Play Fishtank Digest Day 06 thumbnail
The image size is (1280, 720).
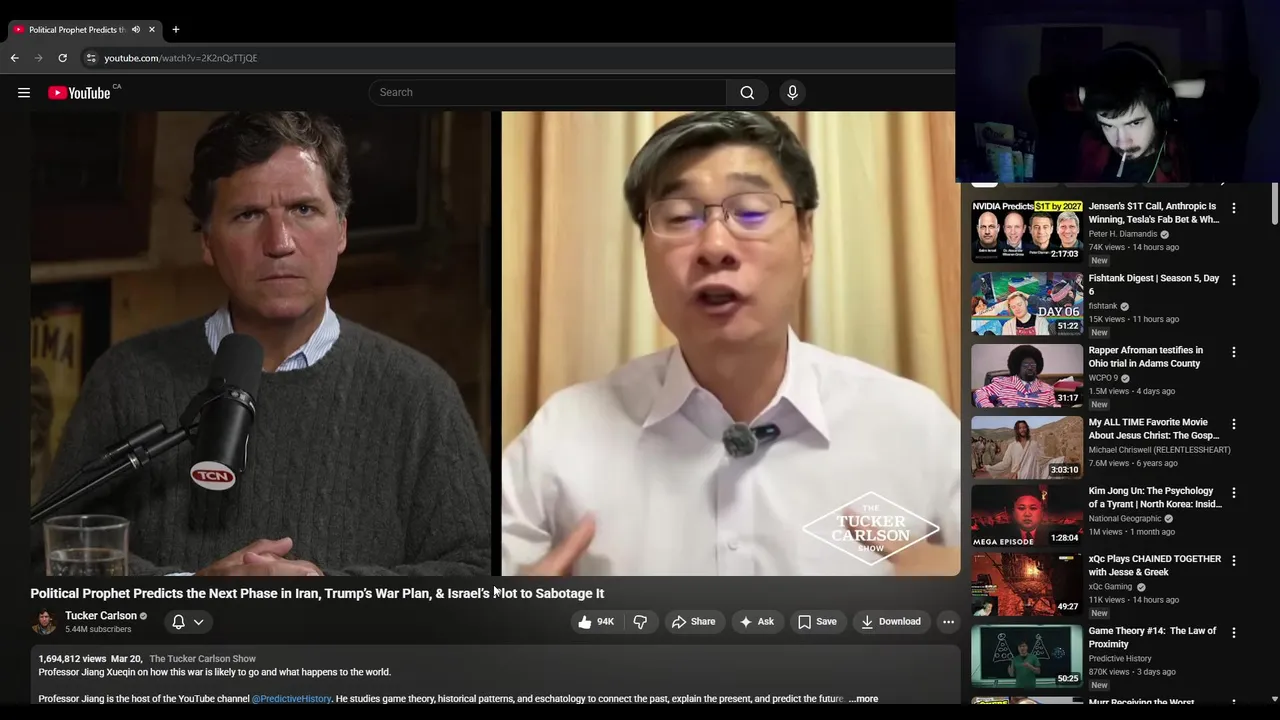pos(1027,303)
